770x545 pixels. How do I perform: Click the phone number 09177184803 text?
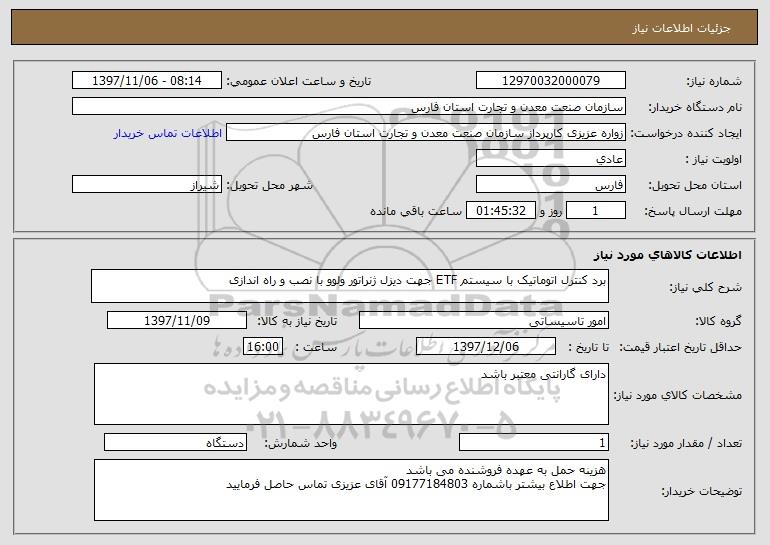tap(430, 485)
